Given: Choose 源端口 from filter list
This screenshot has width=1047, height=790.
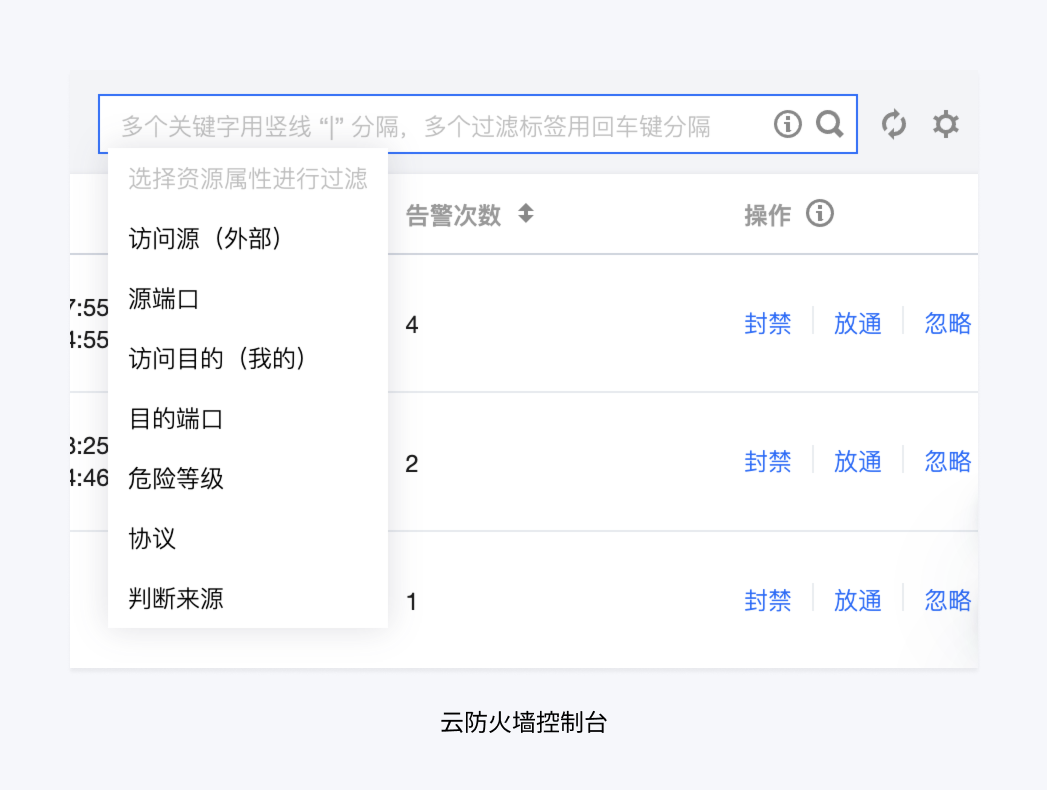Looking at the screenshot, I should [164, 298].
